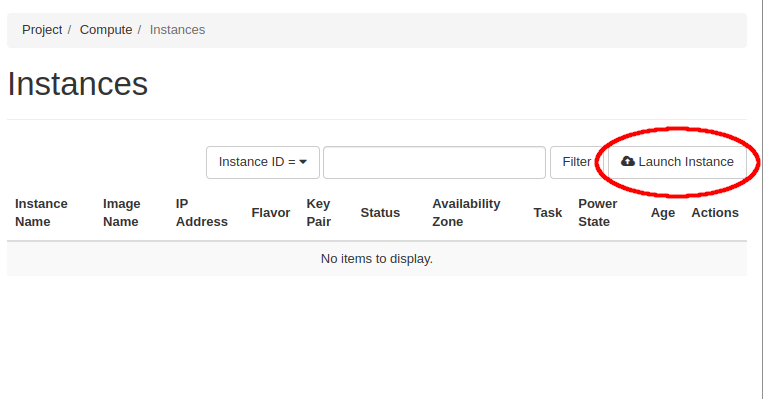Click the Power State column header
763x399 pixels.
click(598, 213)
